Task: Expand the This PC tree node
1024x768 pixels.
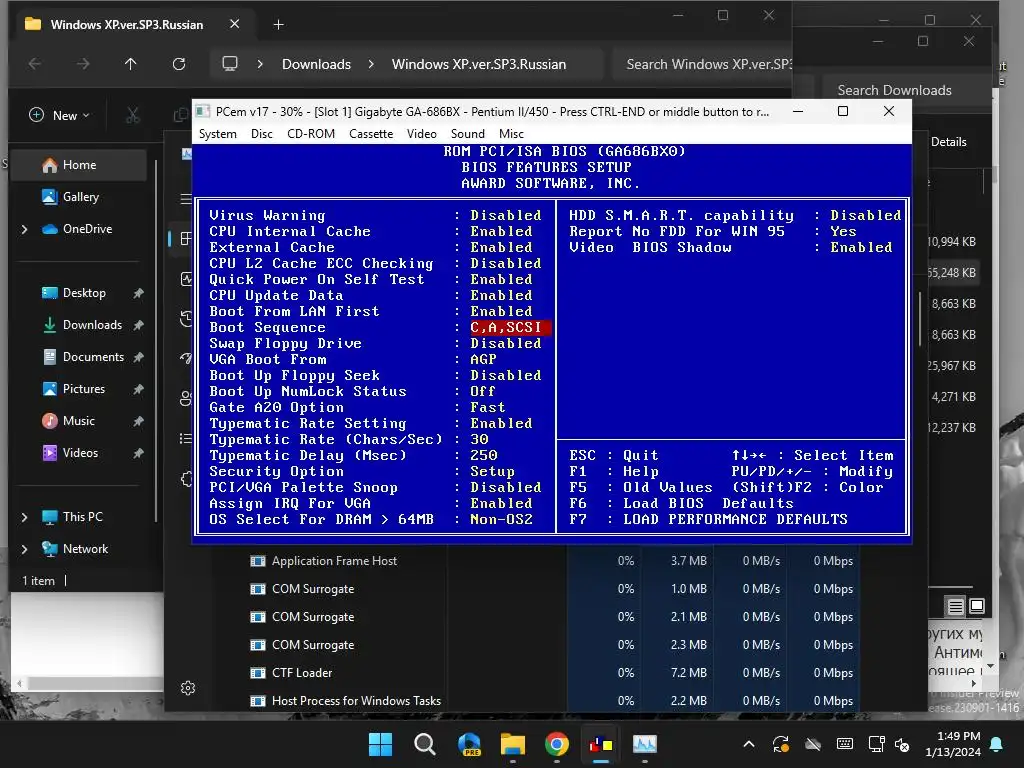Action: pyautogui.click(x=25, y=517)
